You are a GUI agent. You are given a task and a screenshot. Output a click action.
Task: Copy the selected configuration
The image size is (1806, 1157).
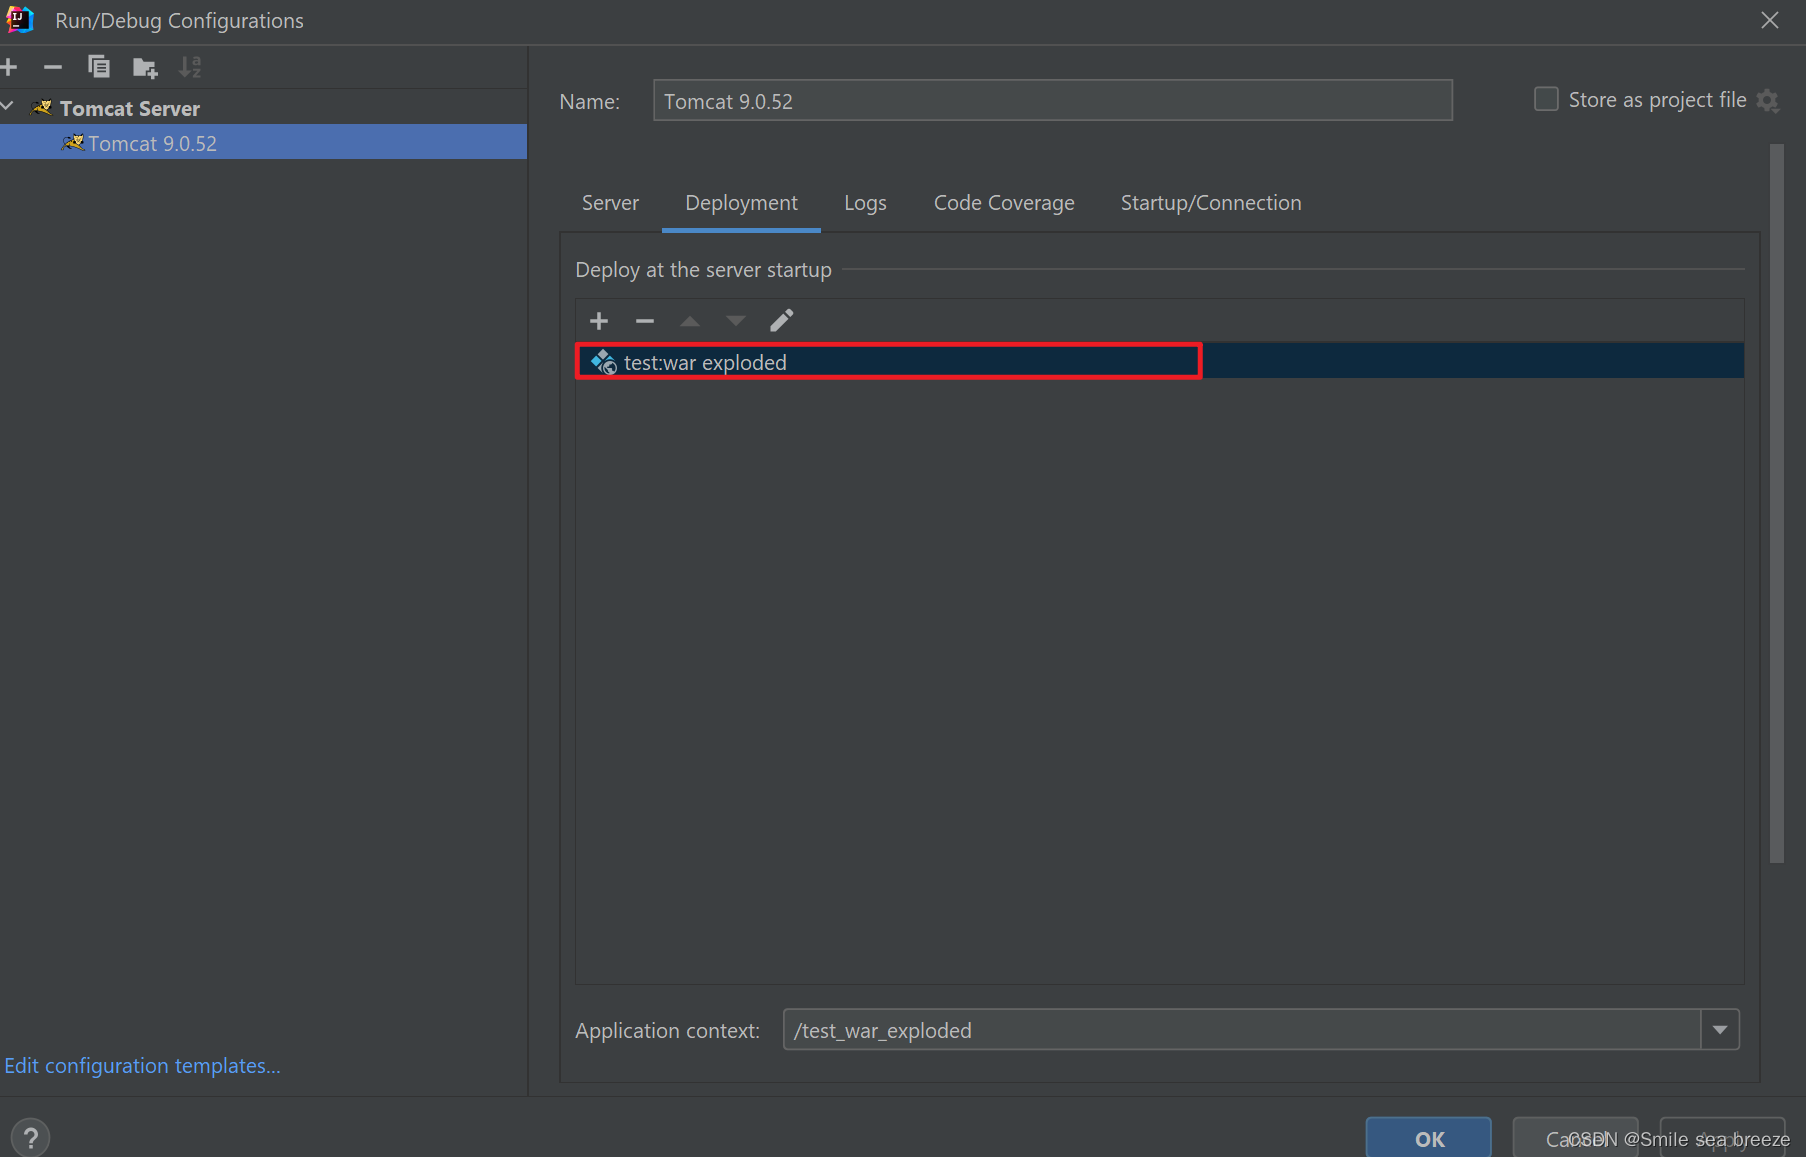tap(99, 67)
